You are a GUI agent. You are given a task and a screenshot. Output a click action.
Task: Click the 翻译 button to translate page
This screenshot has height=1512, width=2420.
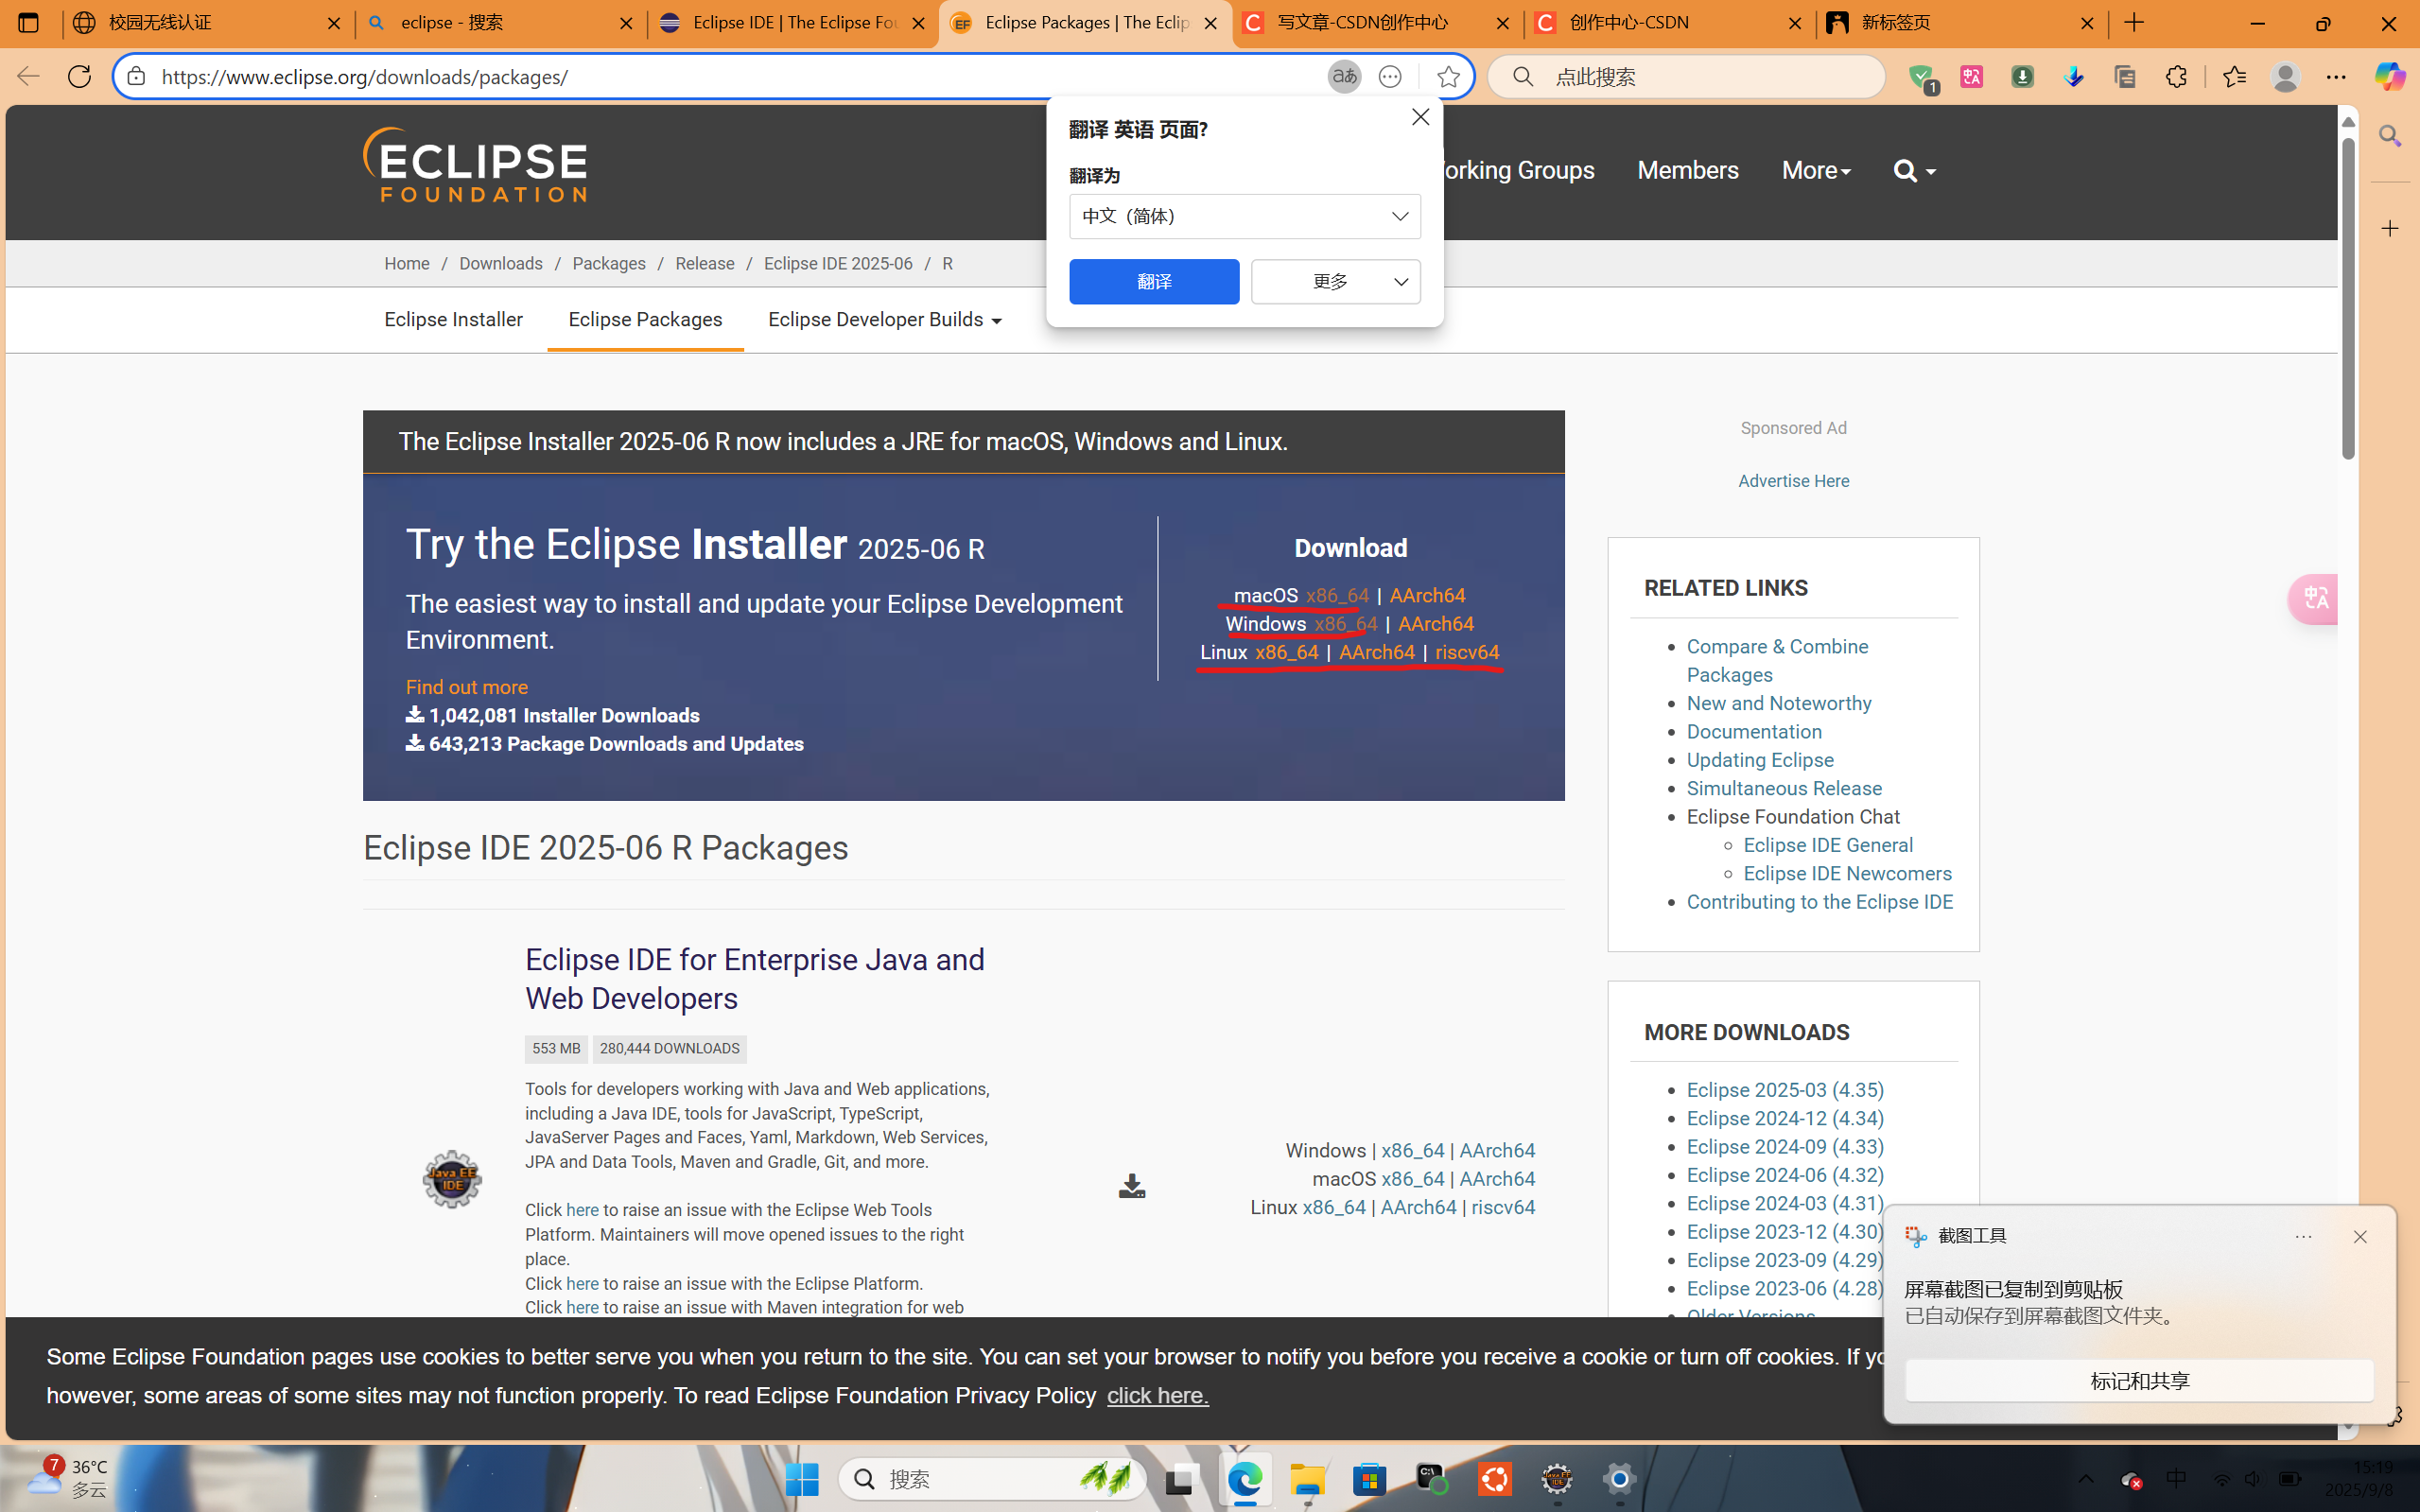[1153, 281]
